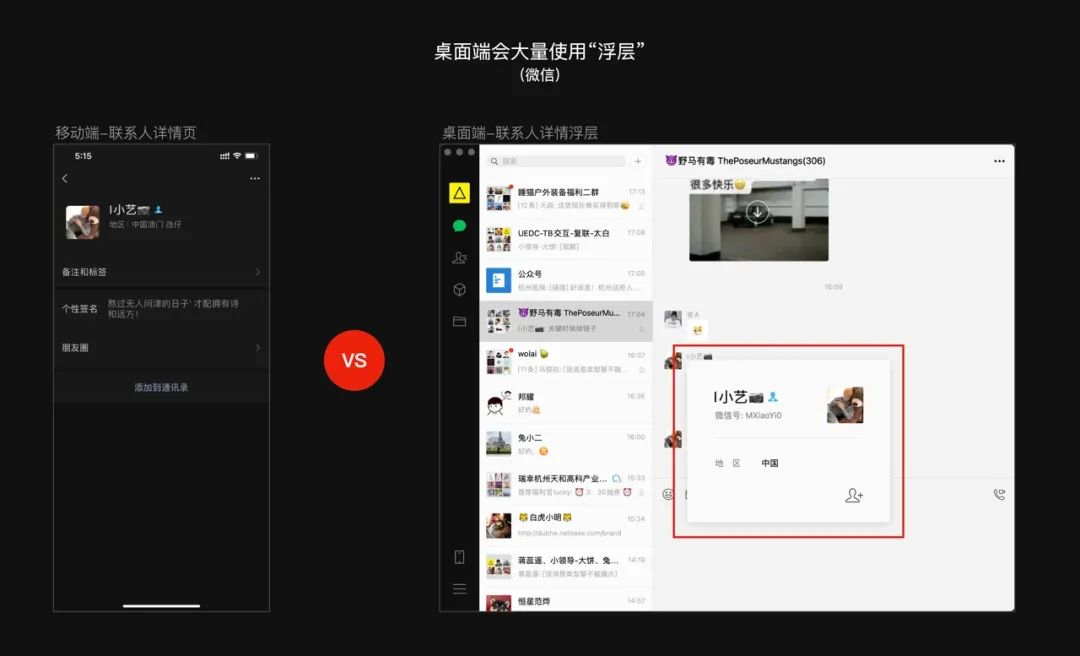Start a voice call from chat toolbar
The height and width of the screenshot is (656, 1080).
tap(998, 494)
